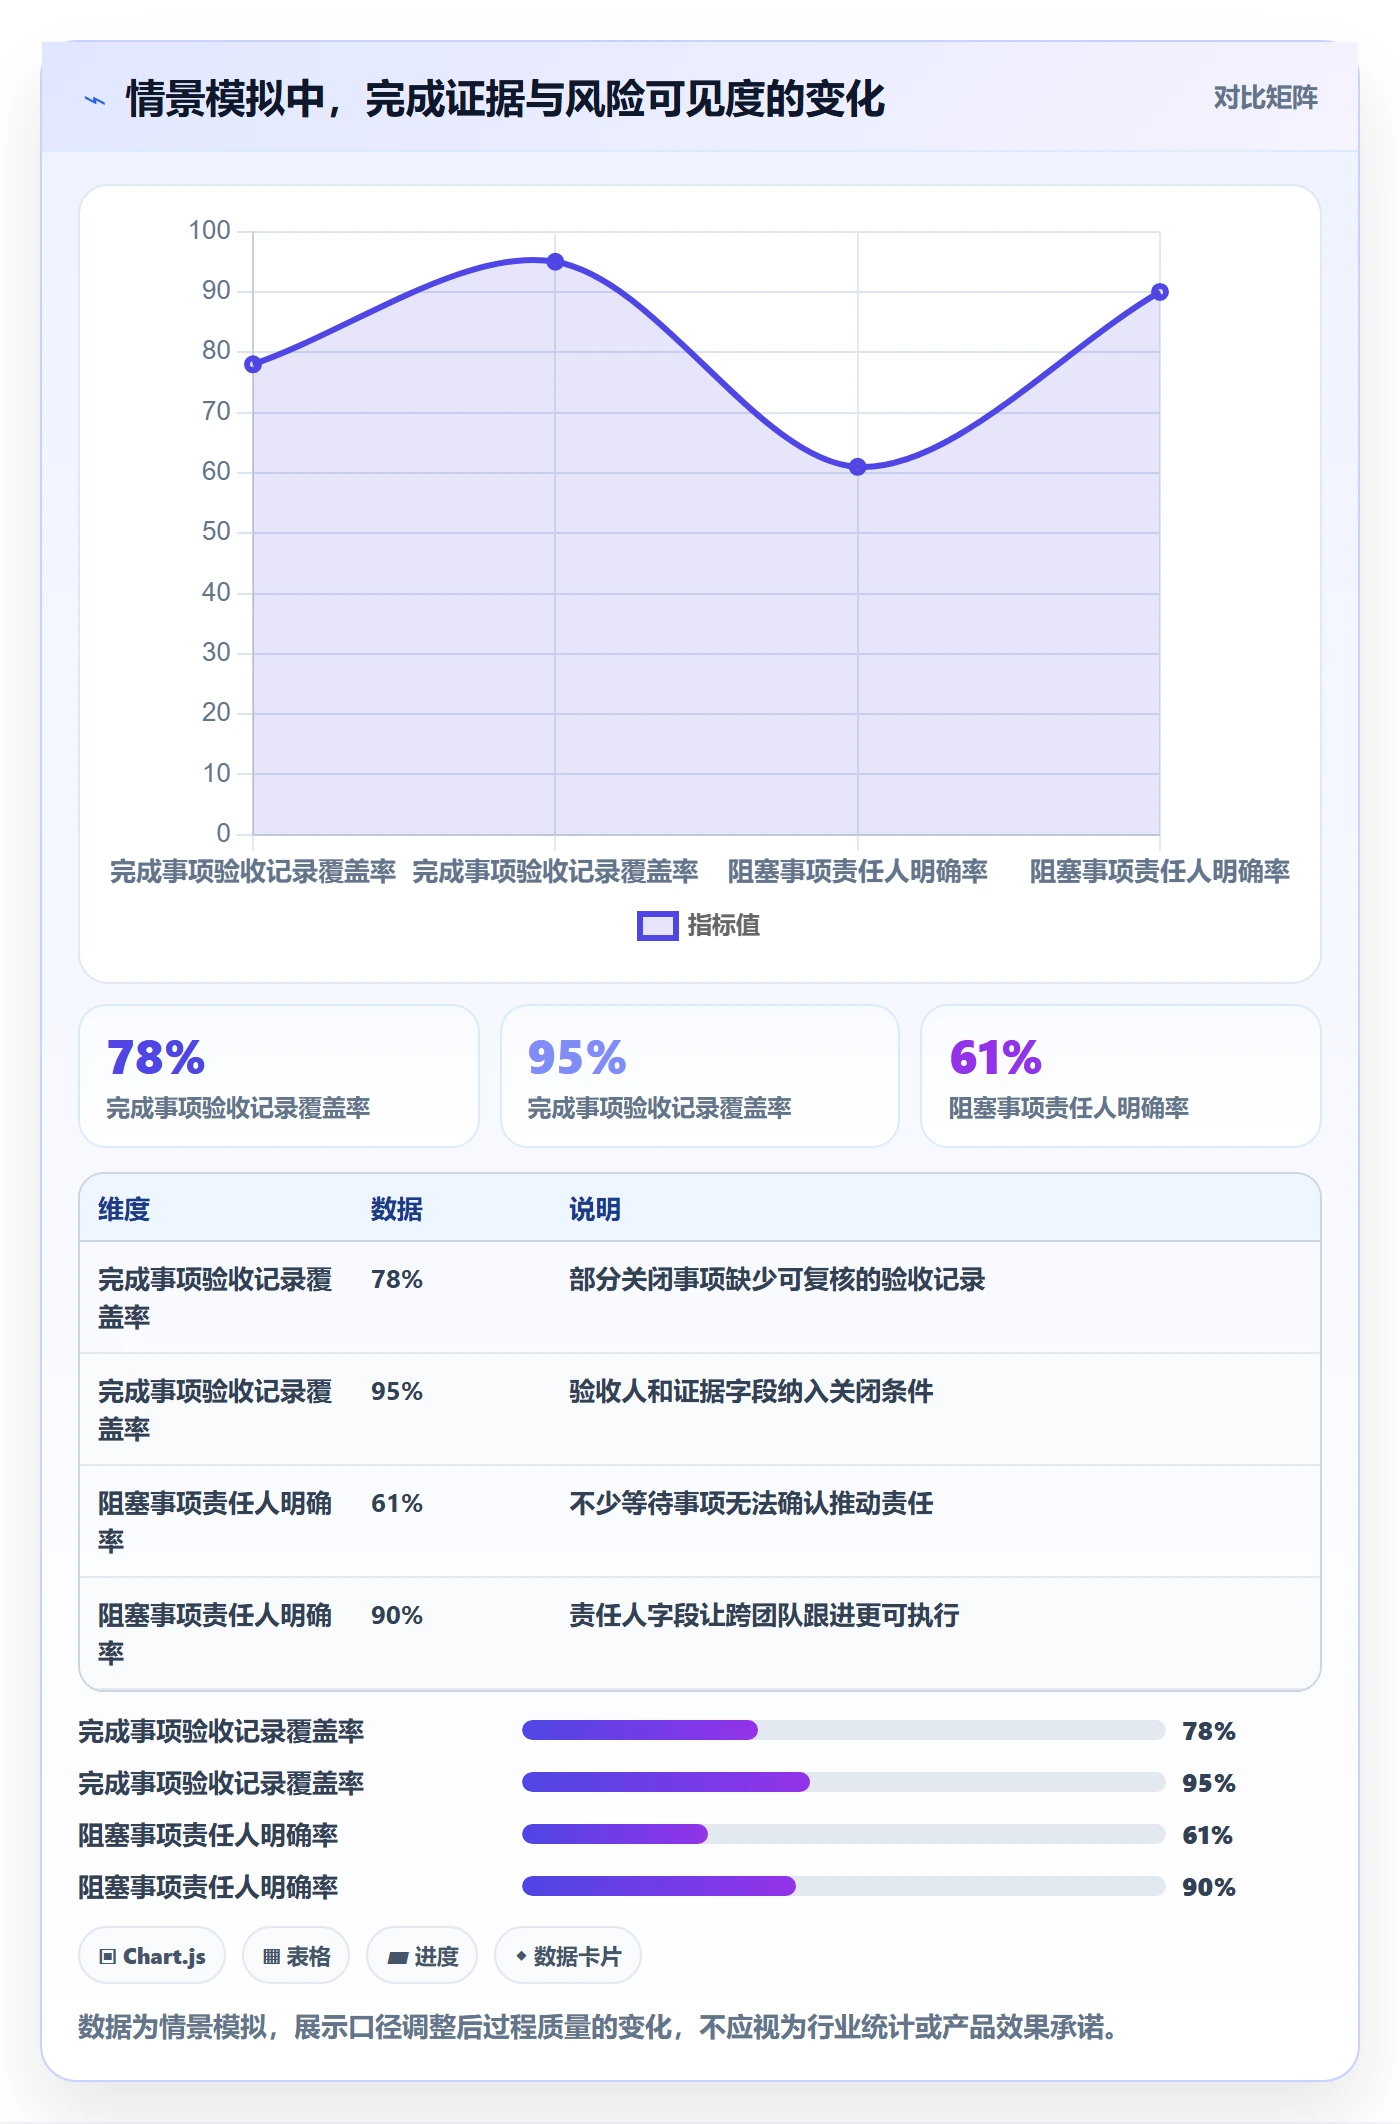
Task: Click 不少等待事项无法确认推动责任 description
Action: click(751, 1503)
